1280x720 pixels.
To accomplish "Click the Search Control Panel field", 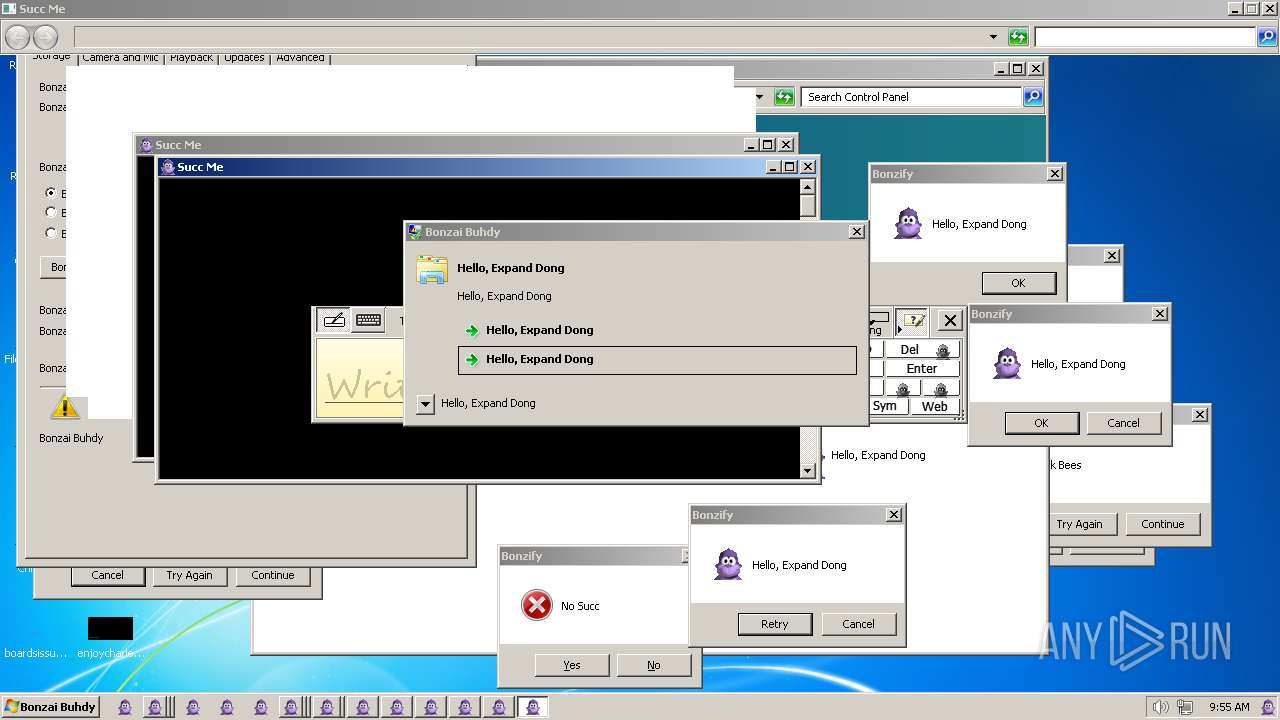I will point(911,97).
